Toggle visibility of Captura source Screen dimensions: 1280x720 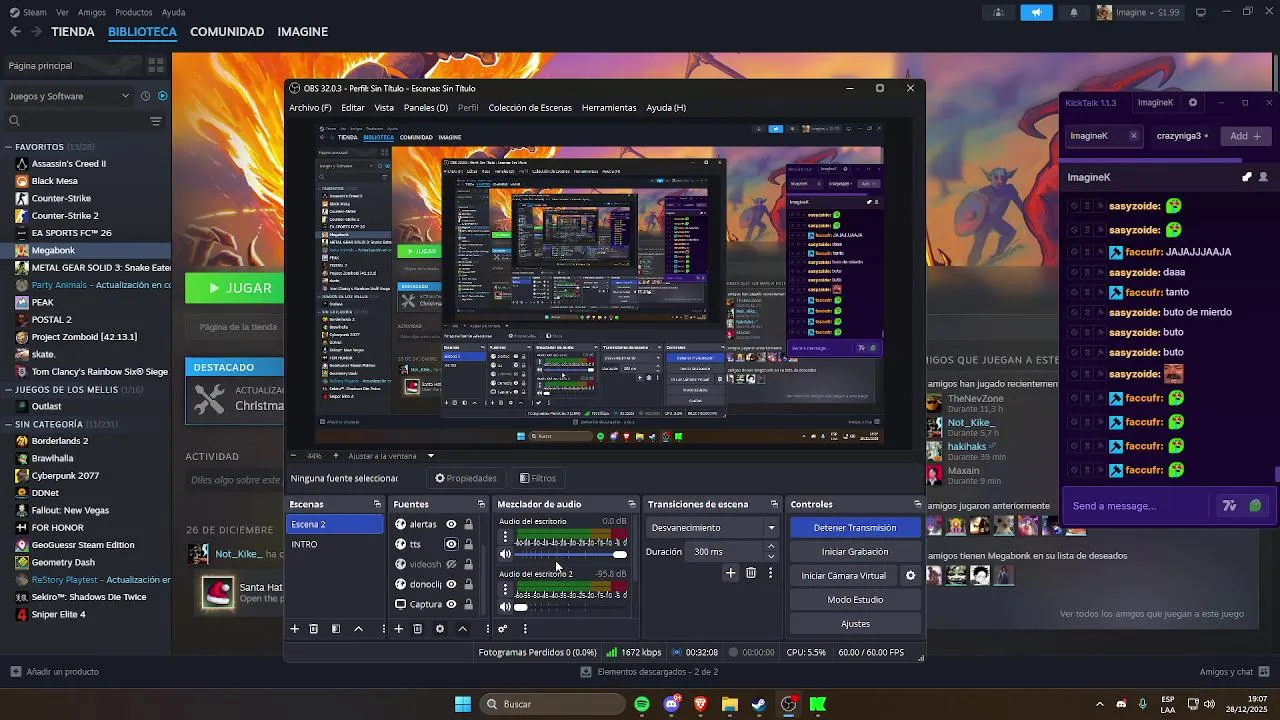(451, 604)
